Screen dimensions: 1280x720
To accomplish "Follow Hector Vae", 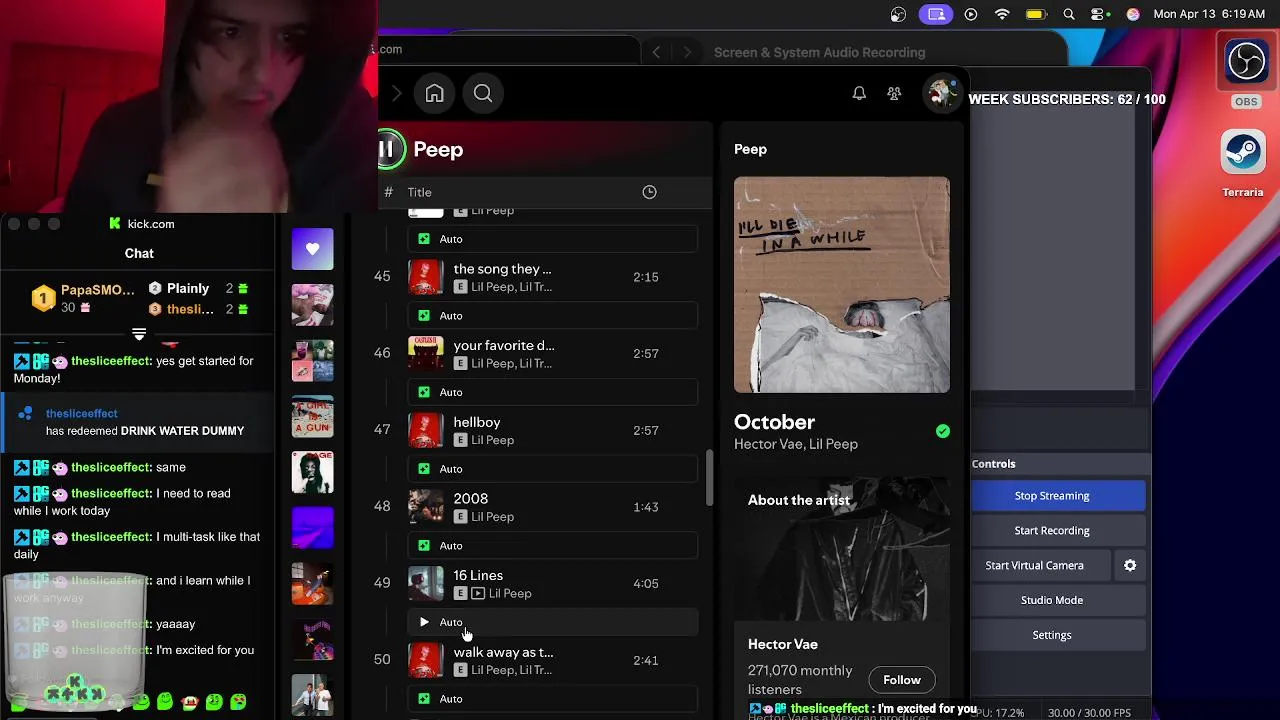I will (x=902, y=680).
